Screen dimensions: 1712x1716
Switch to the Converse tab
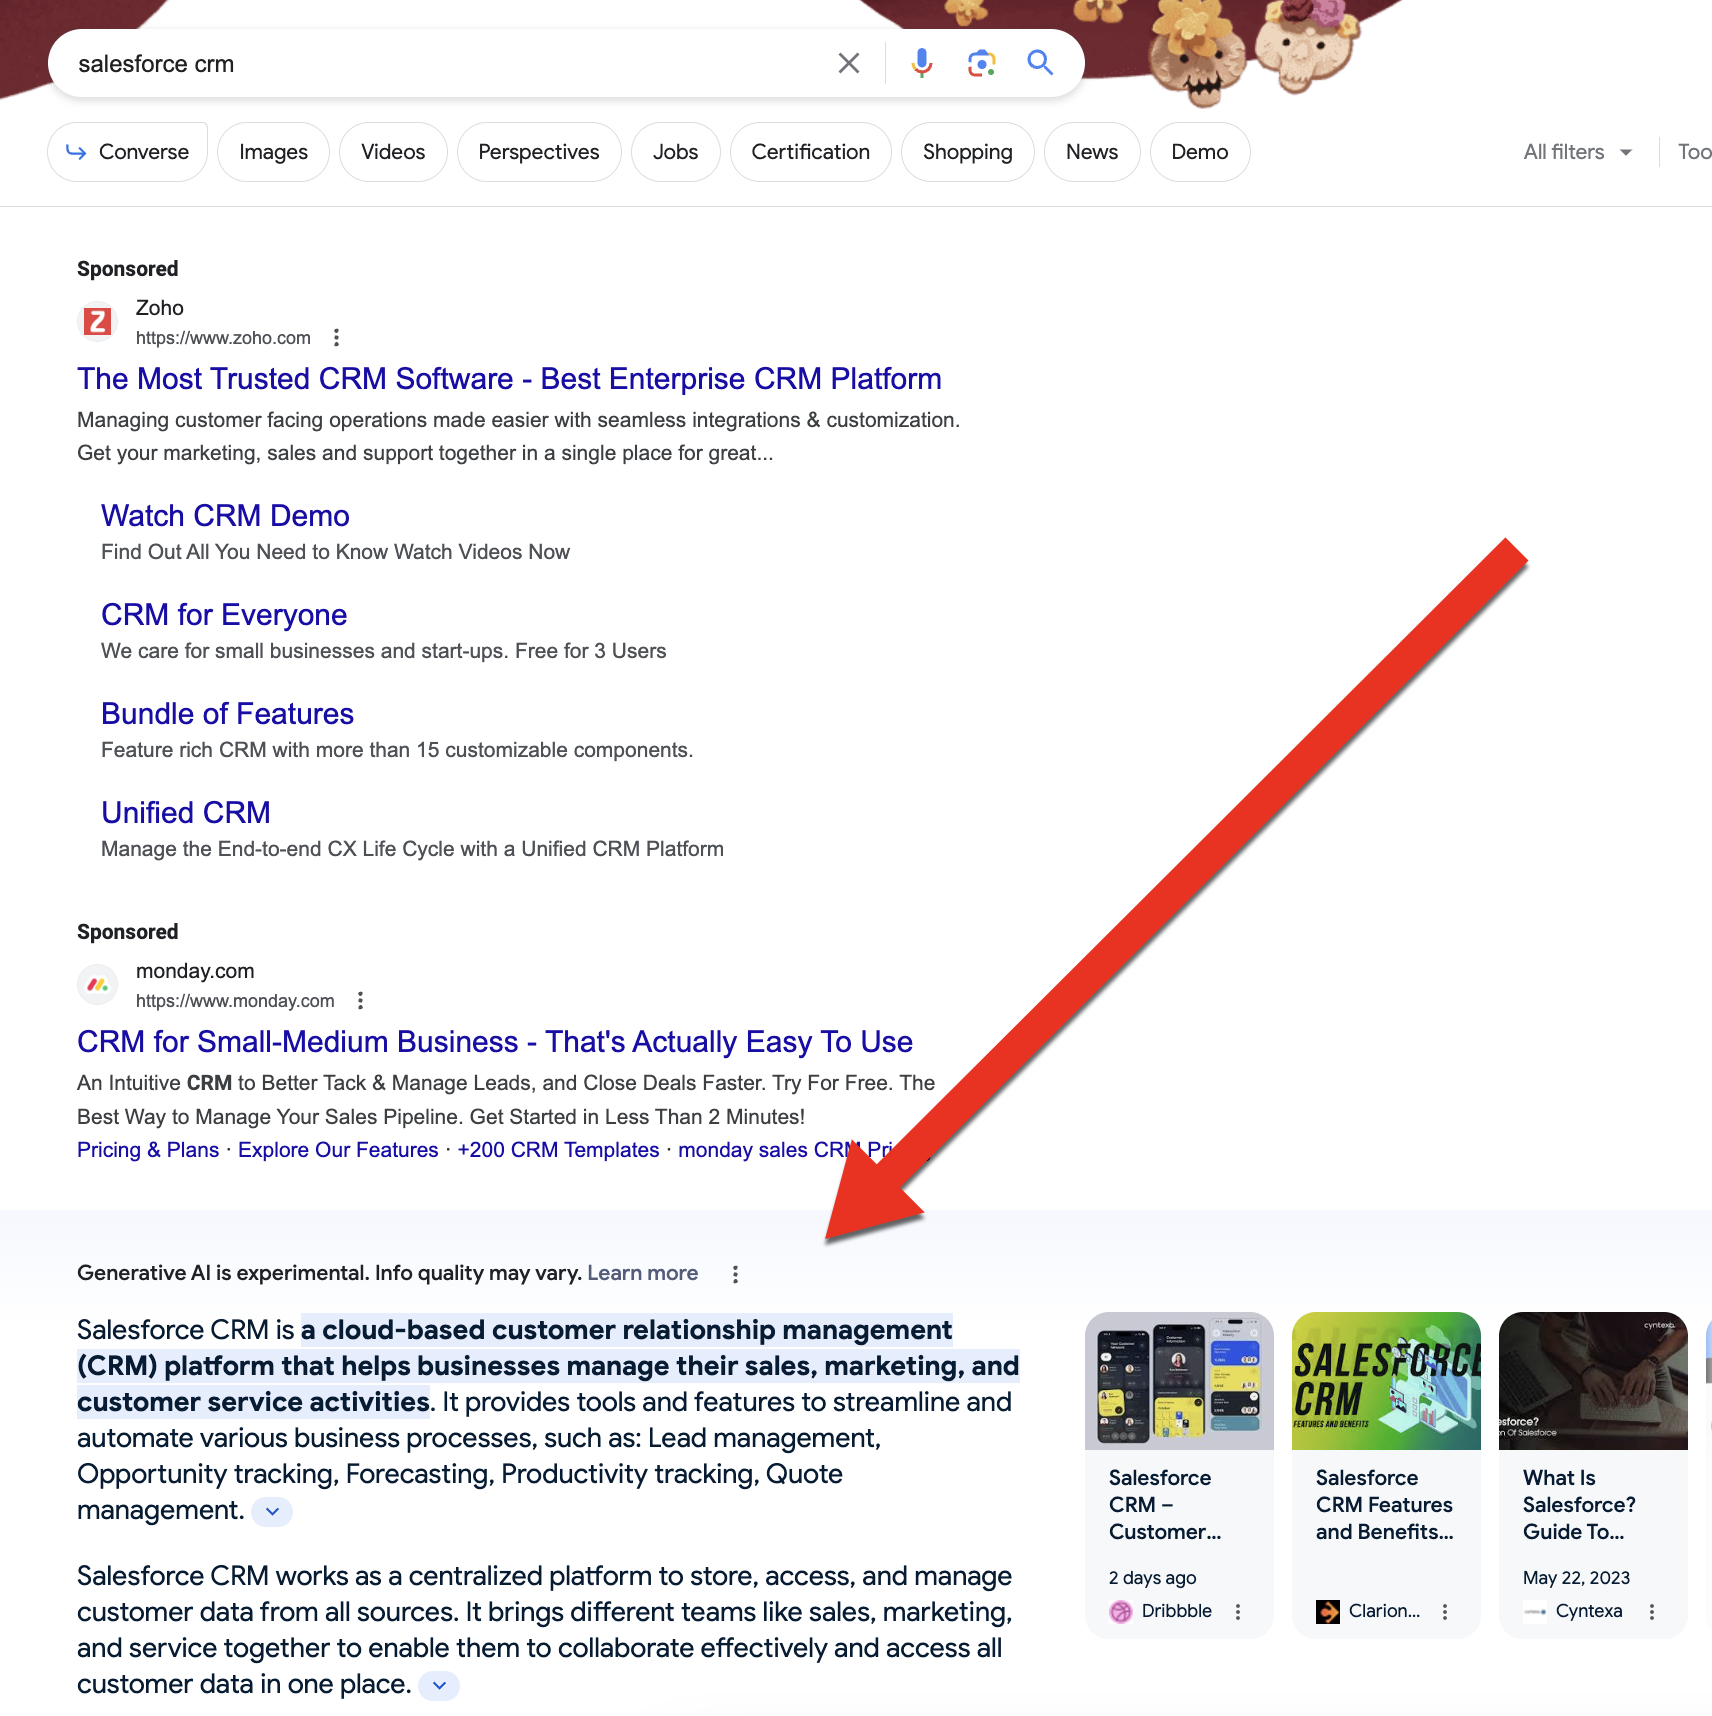coord(127,152)
